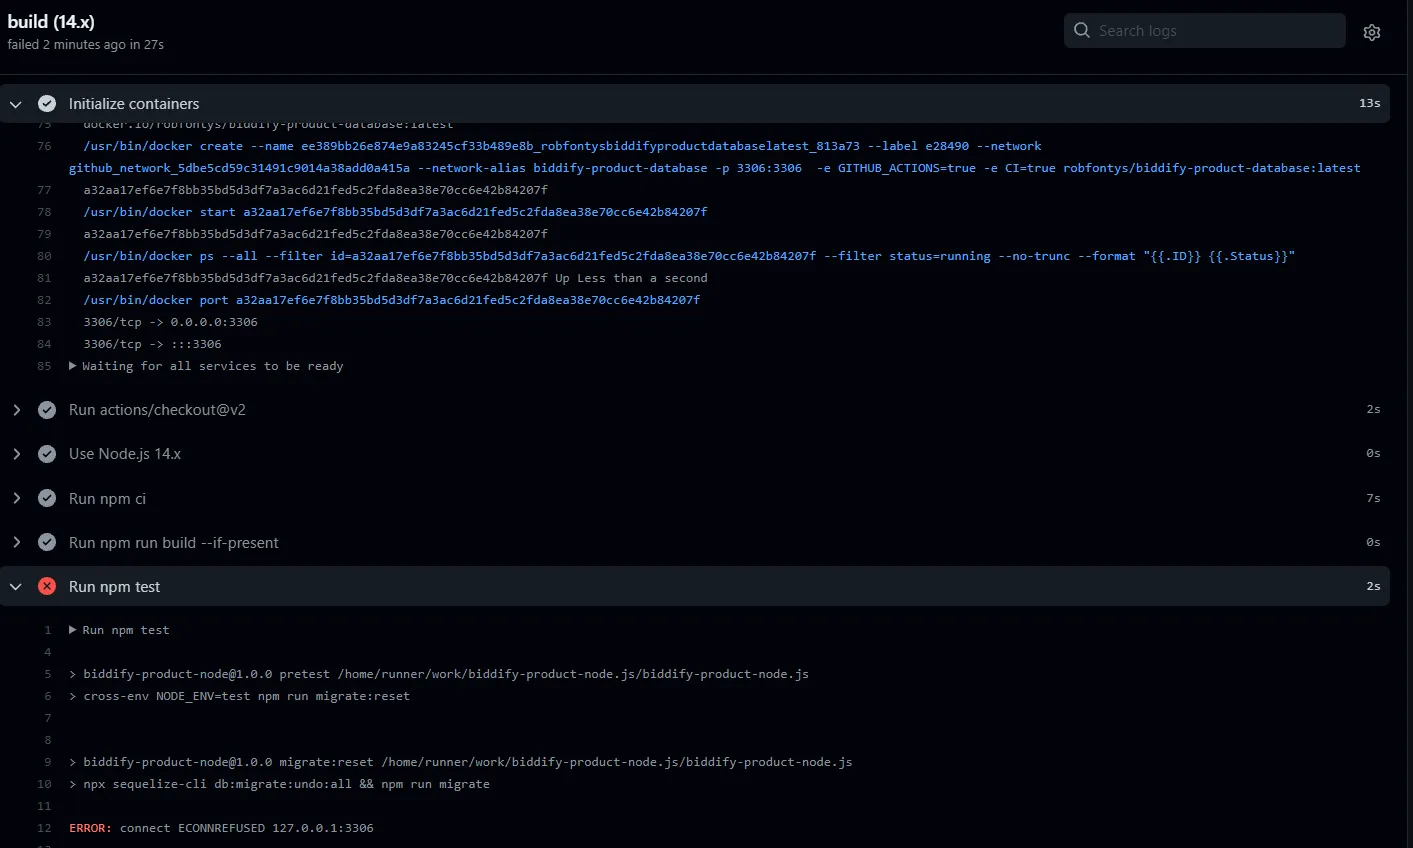Screen dimensions: 1413x848
Task: Open the Run actions/checkout@v2 step header
Action: coord(695,410)
